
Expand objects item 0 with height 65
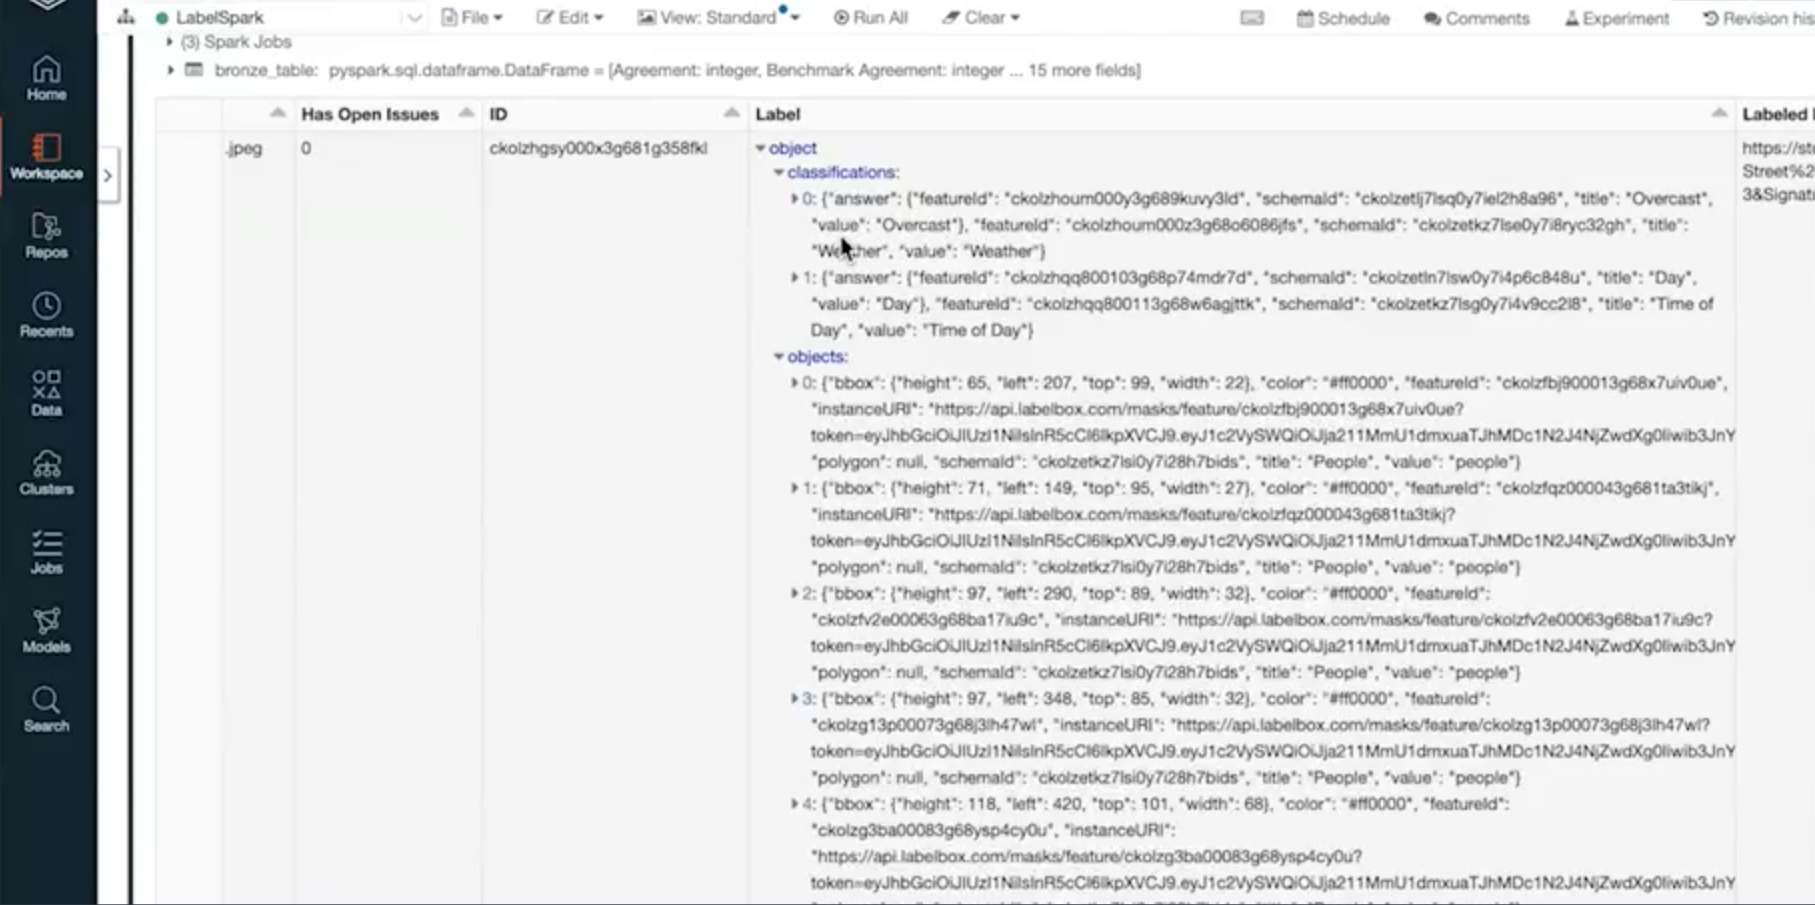[795, 382]
